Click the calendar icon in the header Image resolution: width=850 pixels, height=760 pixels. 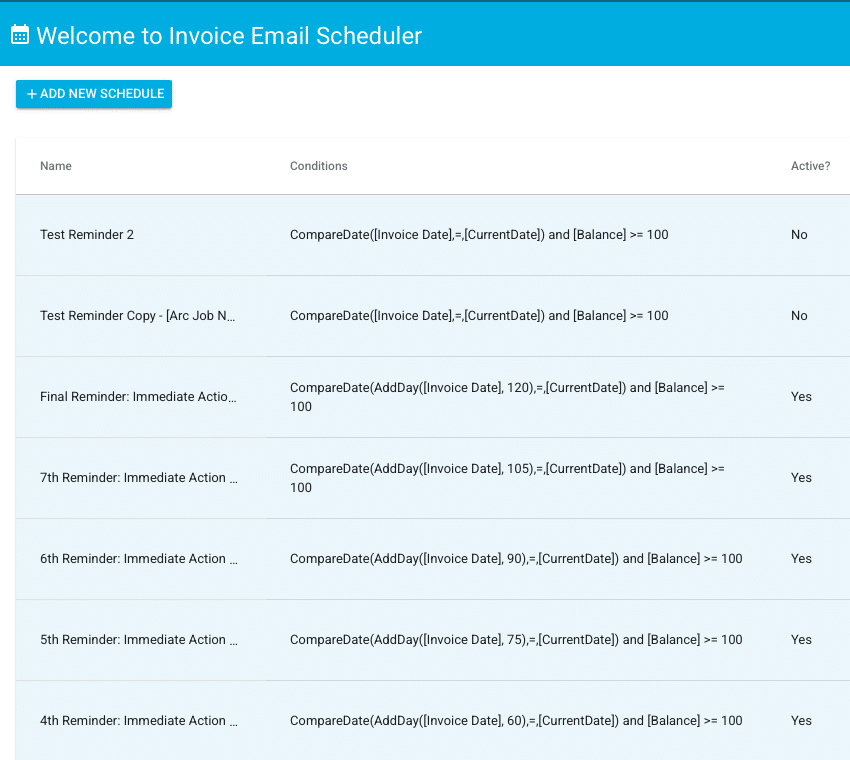click(20, 33)
